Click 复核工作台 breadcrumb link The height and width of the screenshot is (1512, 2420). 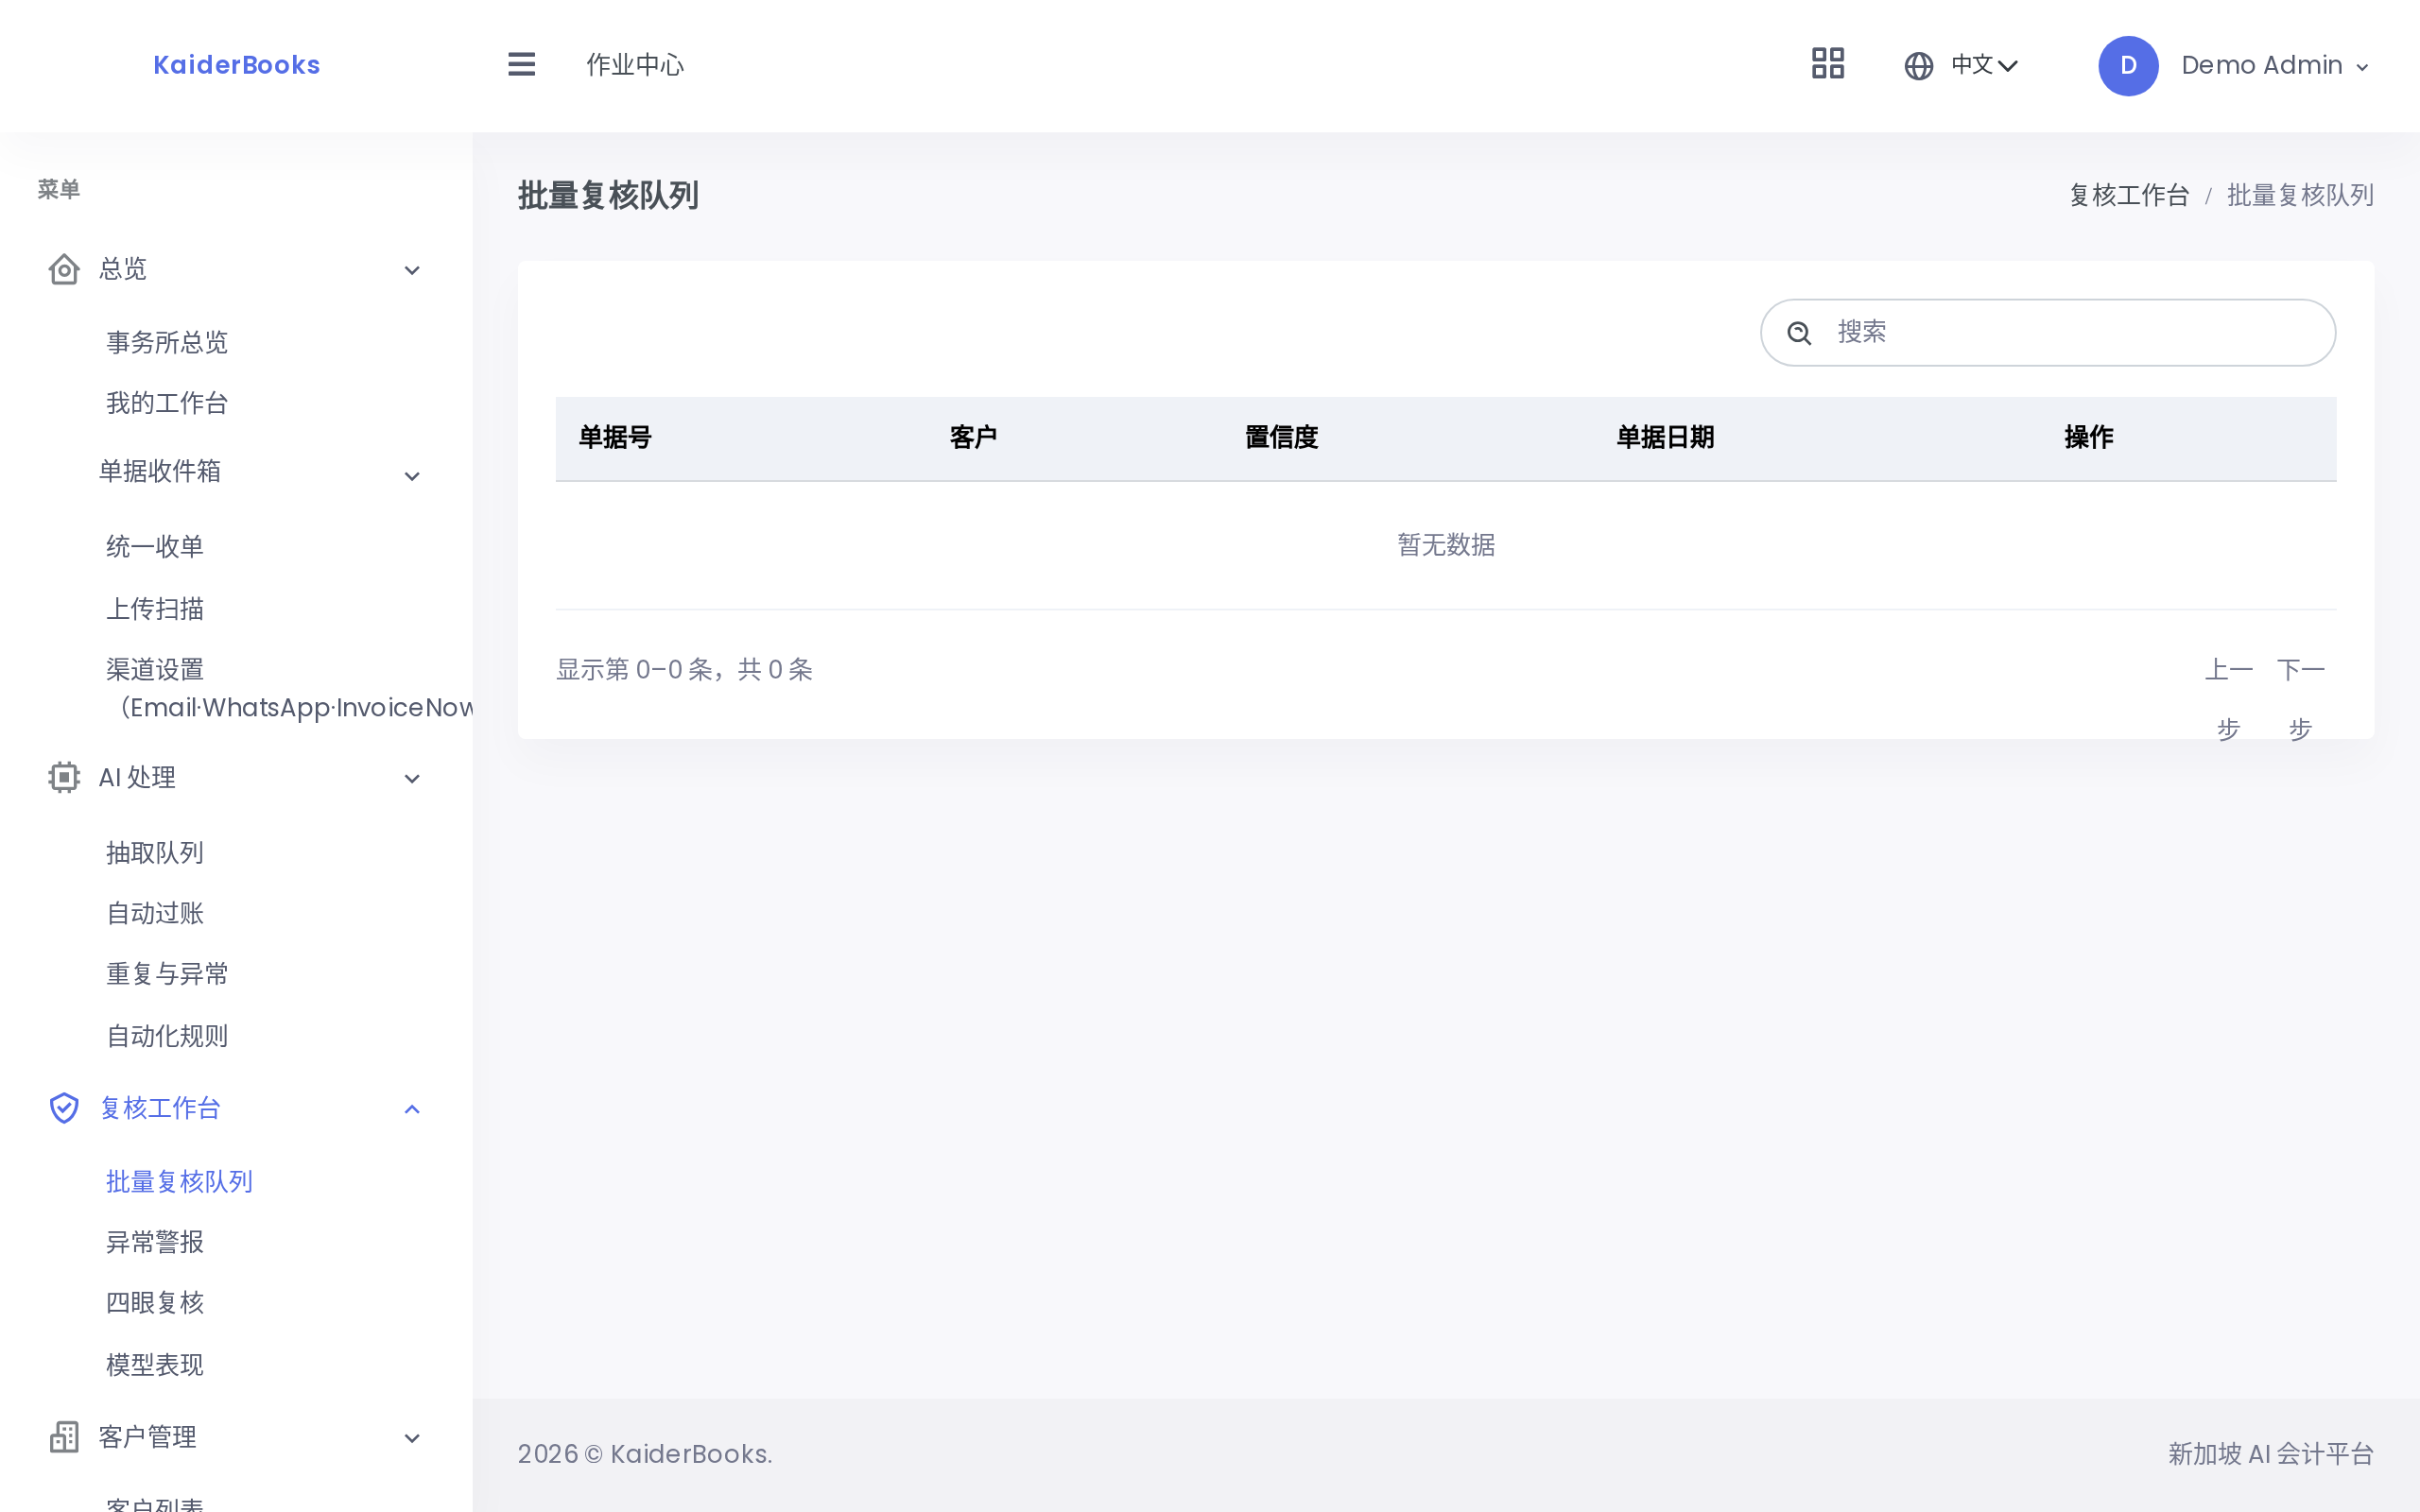[2129, 195]
